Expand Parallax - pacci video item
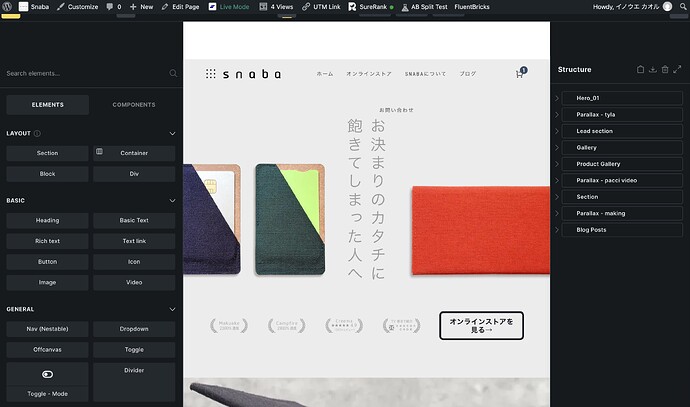Image resolution: width=690 pixels, height=407 pixels. 557,180
